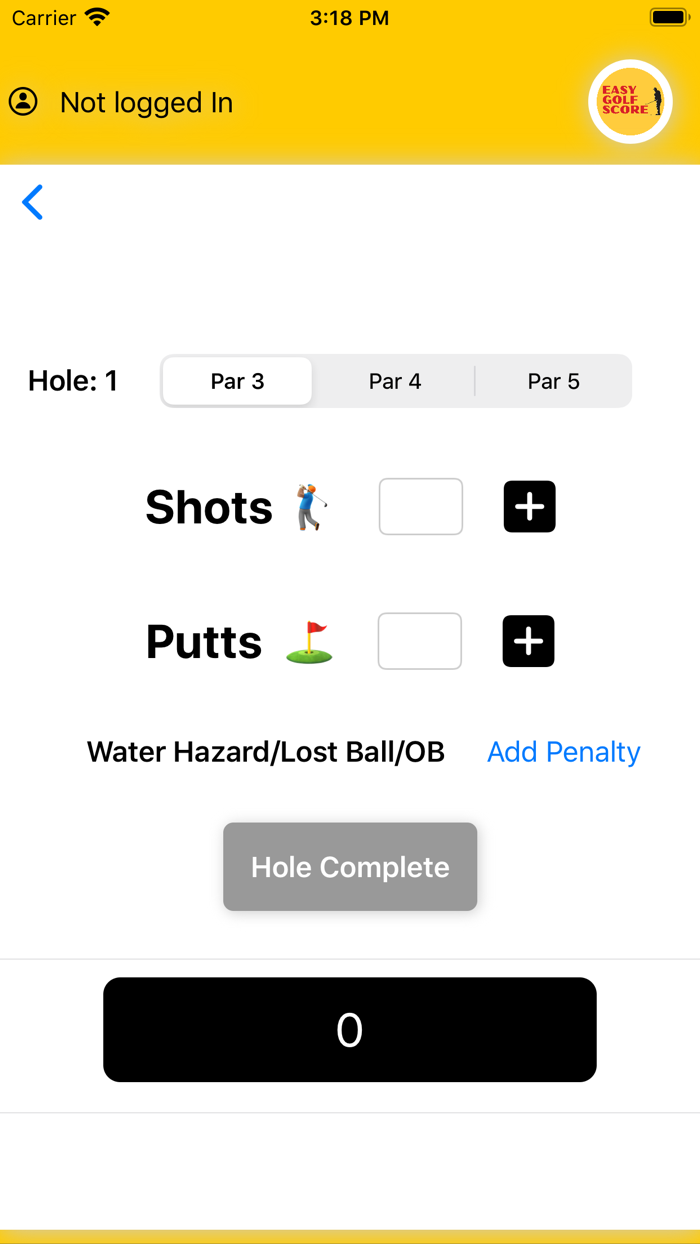Click the battery icon in the status bar

(665, 16)
